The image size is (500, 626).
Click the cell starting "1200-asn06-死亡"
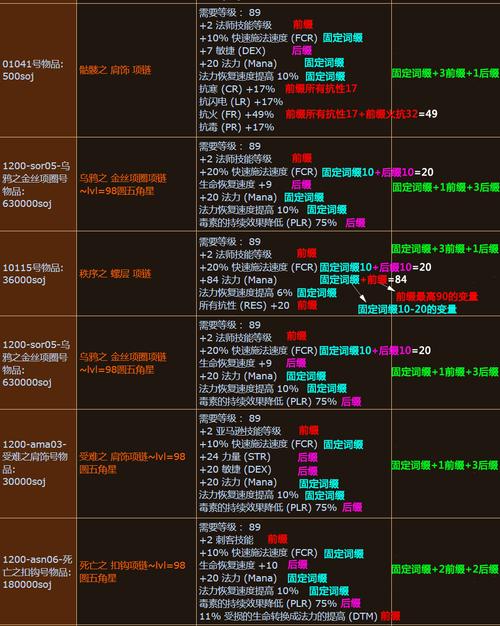(x=37, y=572)
